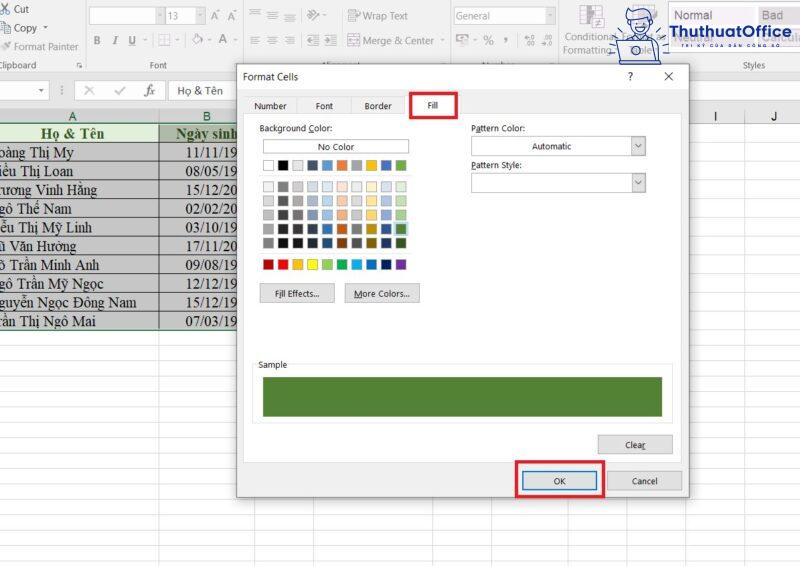Click Decrease Decimal icon

pyautogui.click(x=547, y=40)
